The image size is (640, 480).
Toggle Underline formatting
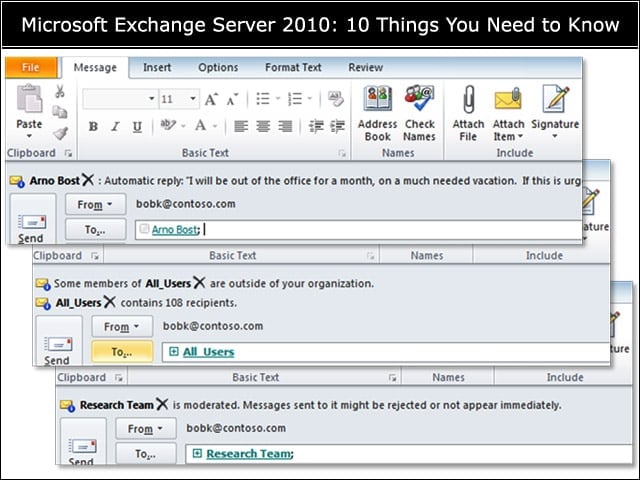[137, 127]
